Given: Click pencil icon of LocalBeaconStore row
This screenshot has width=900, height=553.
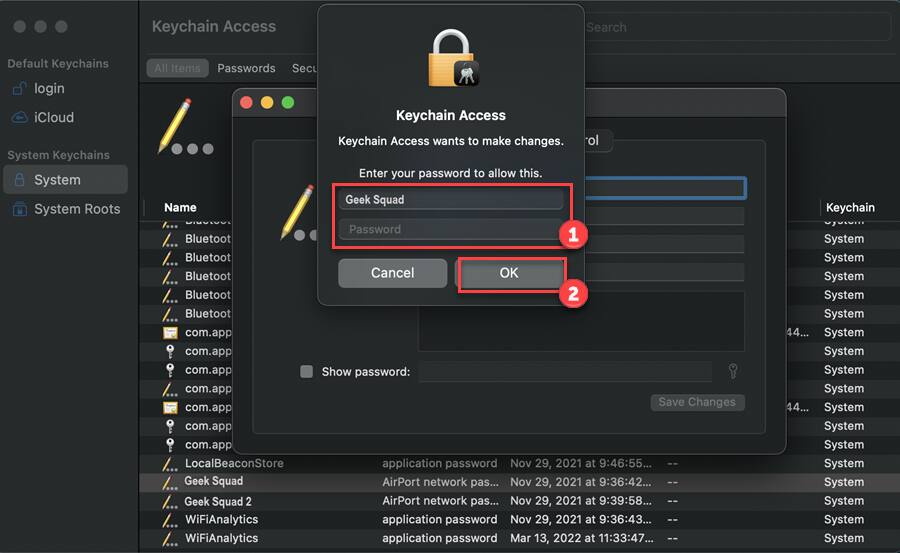Looking at the screenshot, I should pos(169,463).
